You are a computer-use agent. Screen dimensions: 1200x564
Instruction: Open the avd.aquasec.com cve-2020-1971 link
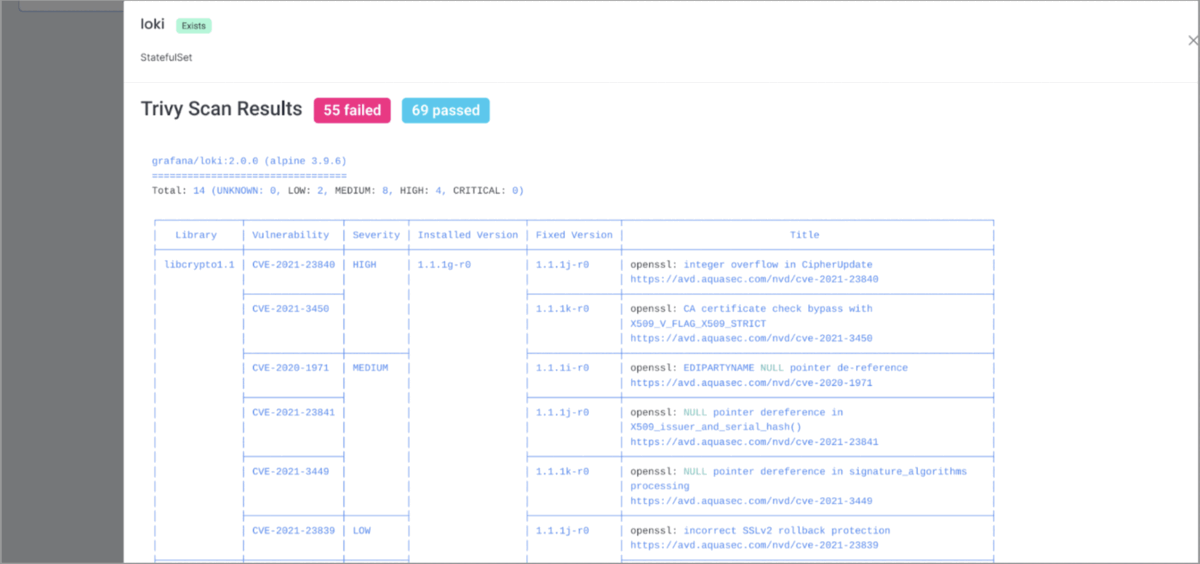(751, 382)
